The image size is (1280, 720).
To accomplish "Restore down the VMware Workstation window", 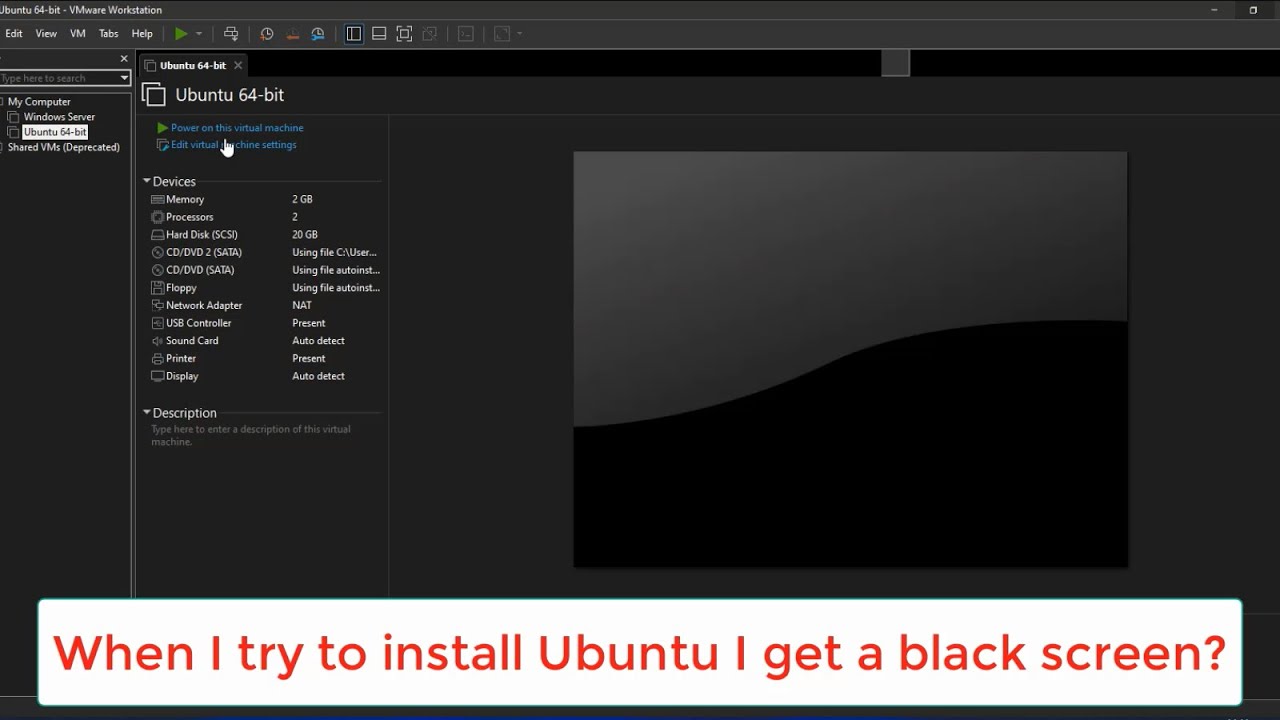I will point(1253,10).
